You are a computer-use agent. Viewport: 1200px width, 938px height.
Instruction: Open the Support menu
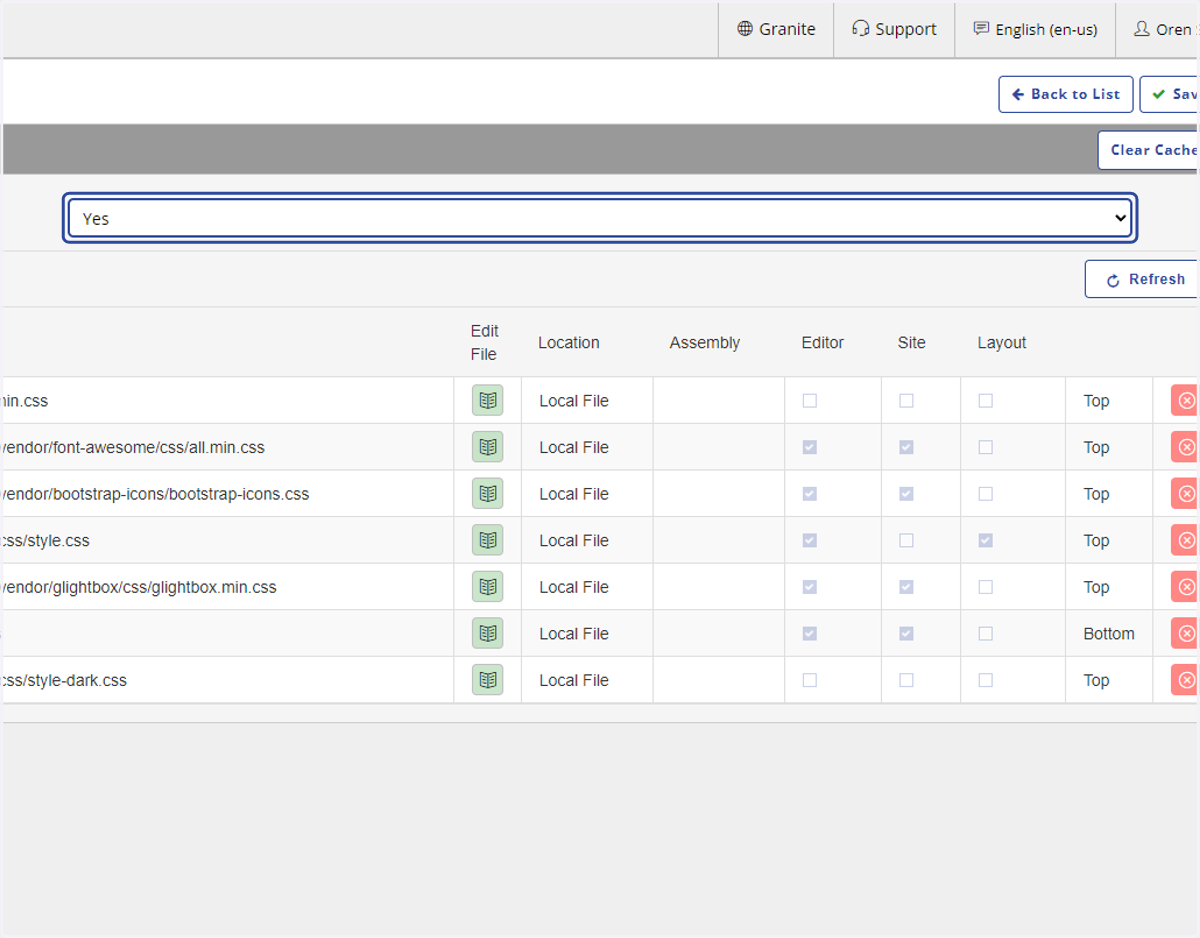point(894,29)
